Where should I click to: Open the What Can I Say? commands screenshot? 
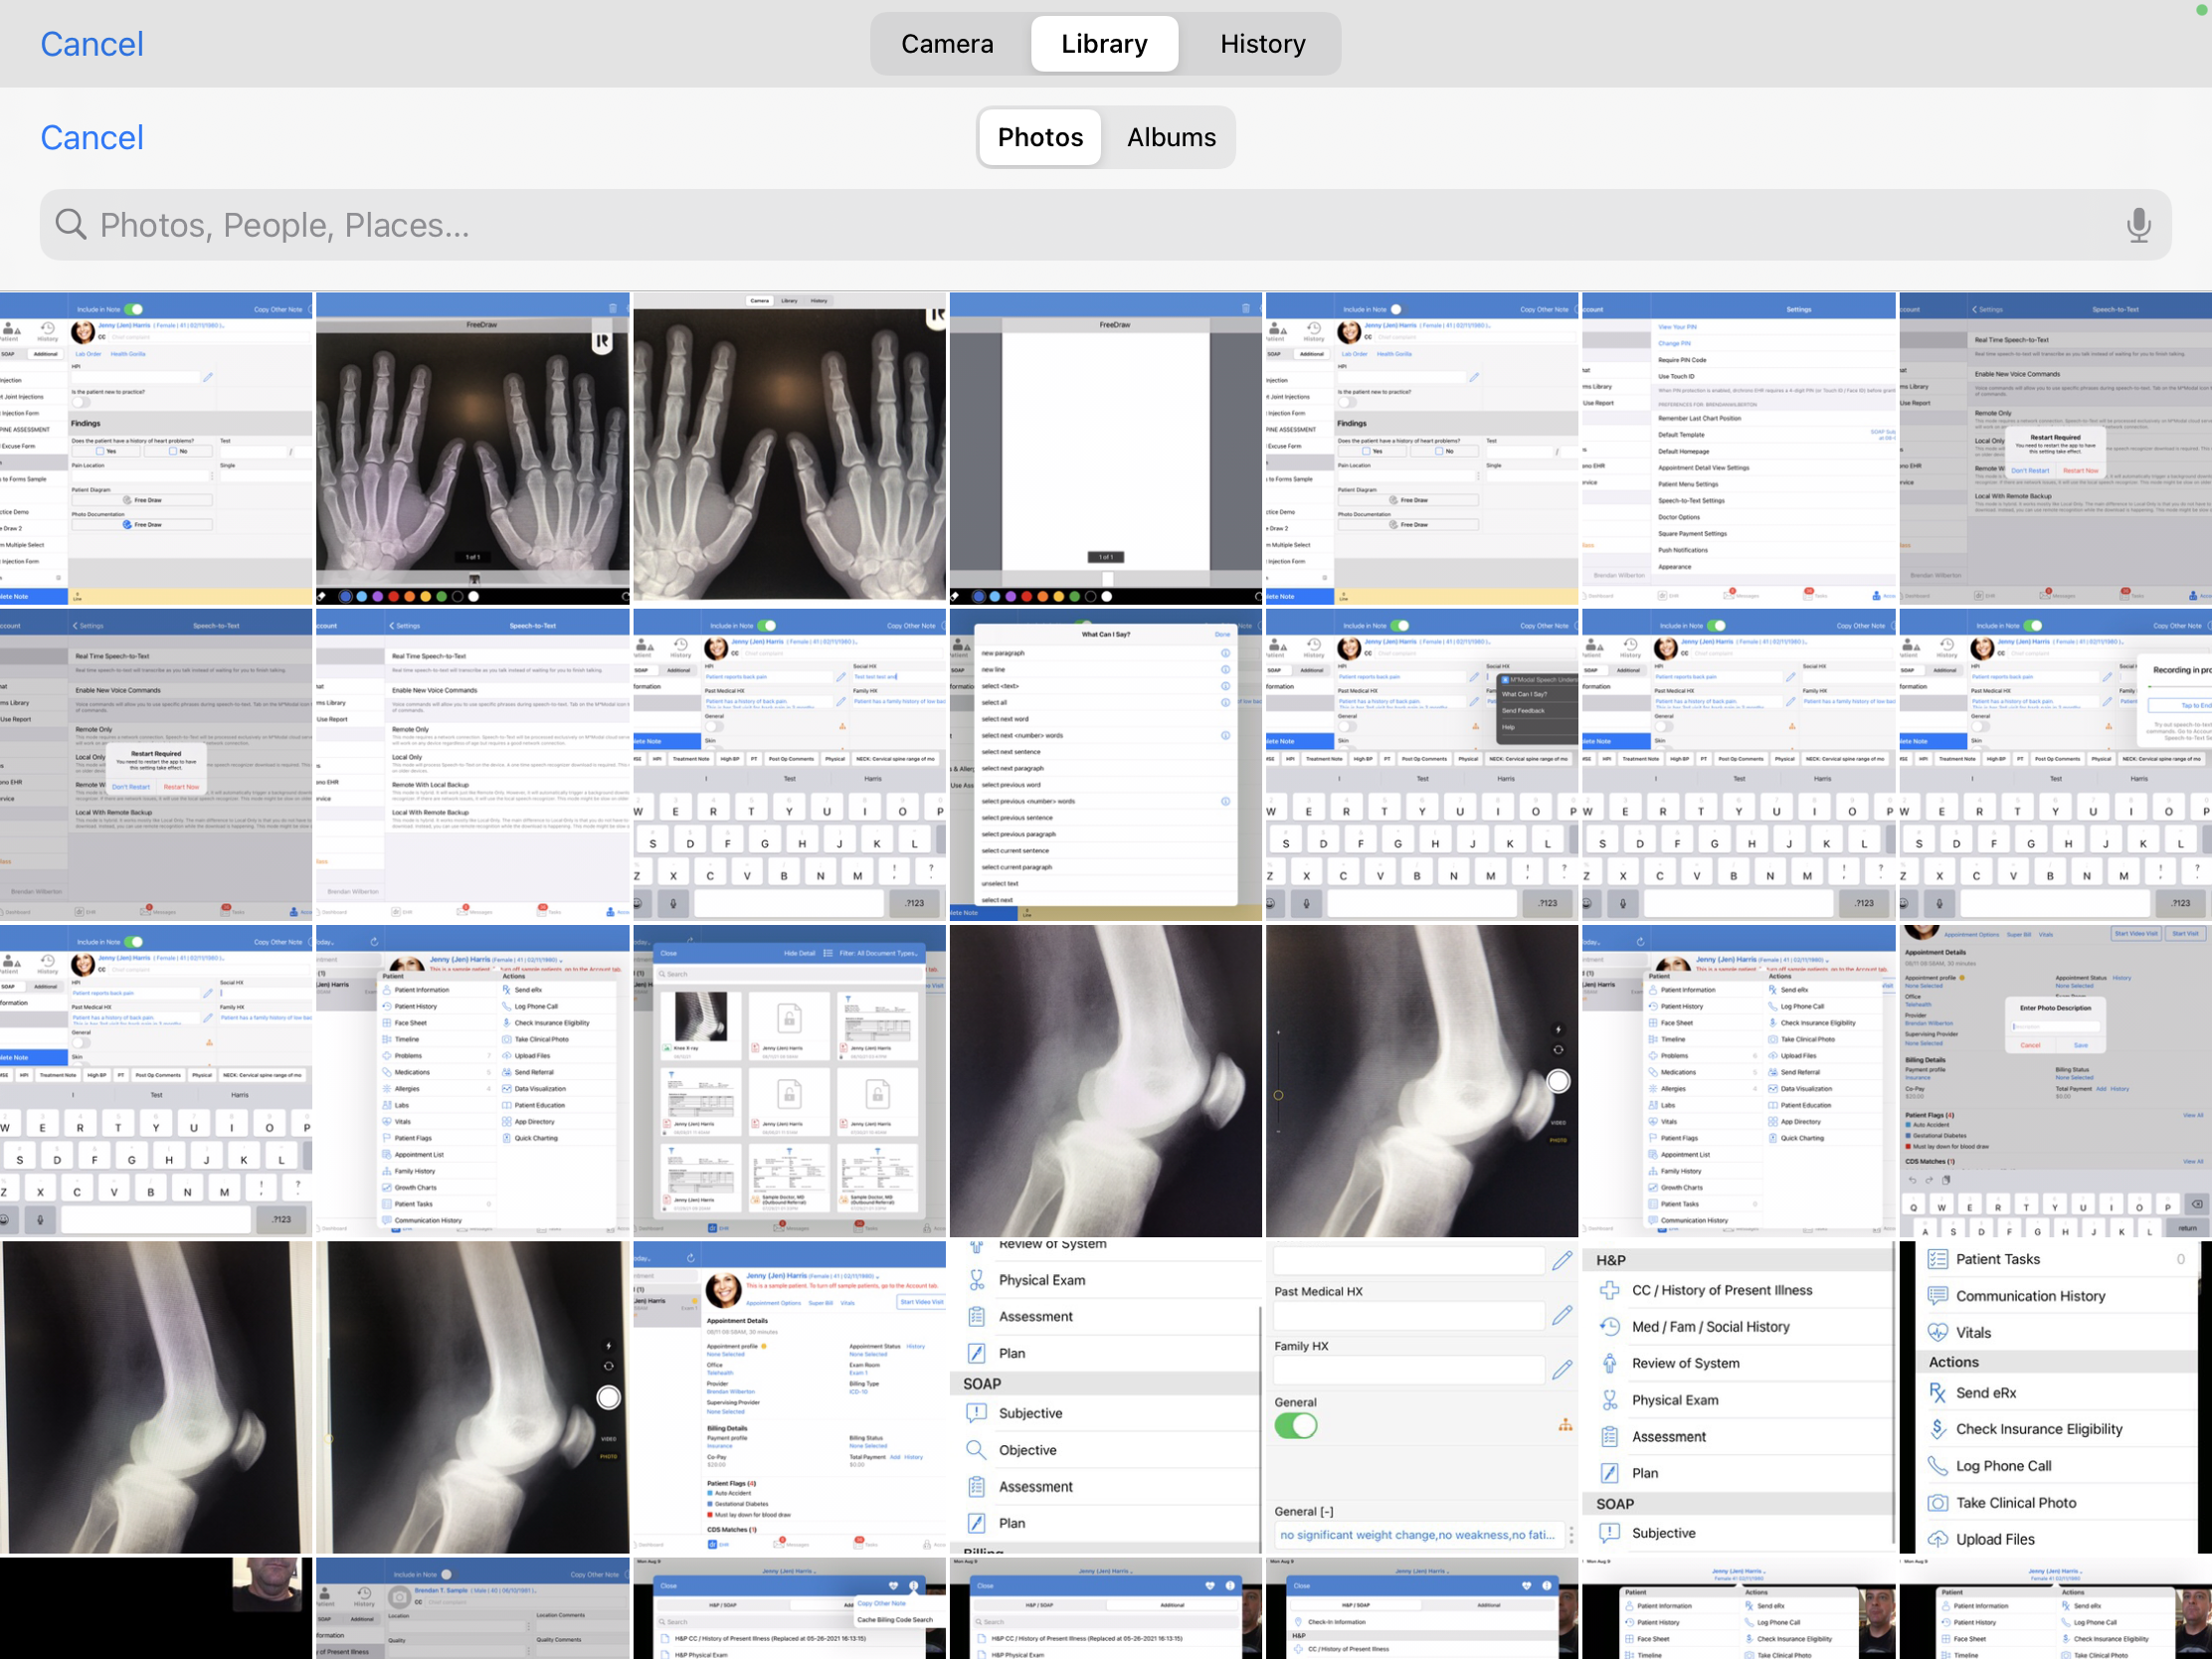(x=1106, y=765)
